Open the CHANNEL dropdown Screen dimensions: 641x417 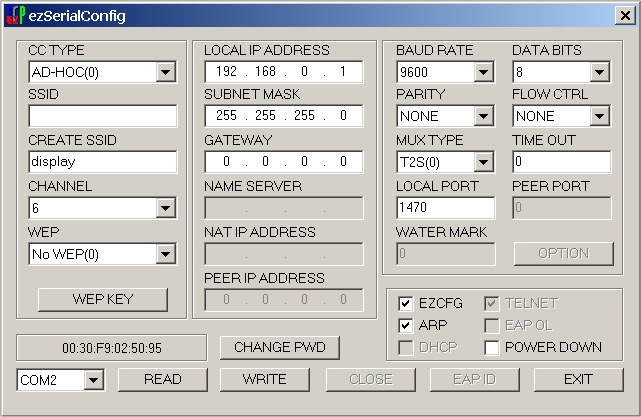166,208
